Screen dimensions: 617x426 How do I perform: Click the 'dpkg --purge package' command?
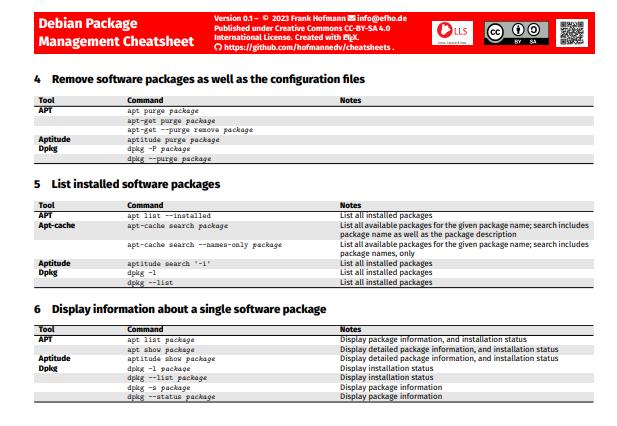tap(169, 159)
